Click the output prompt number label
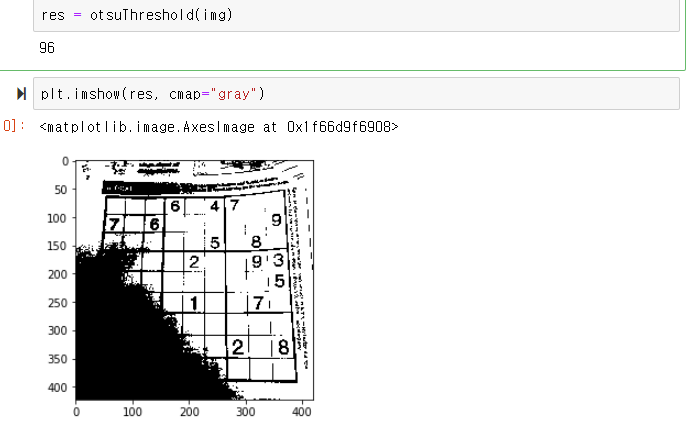 point(14,126)
